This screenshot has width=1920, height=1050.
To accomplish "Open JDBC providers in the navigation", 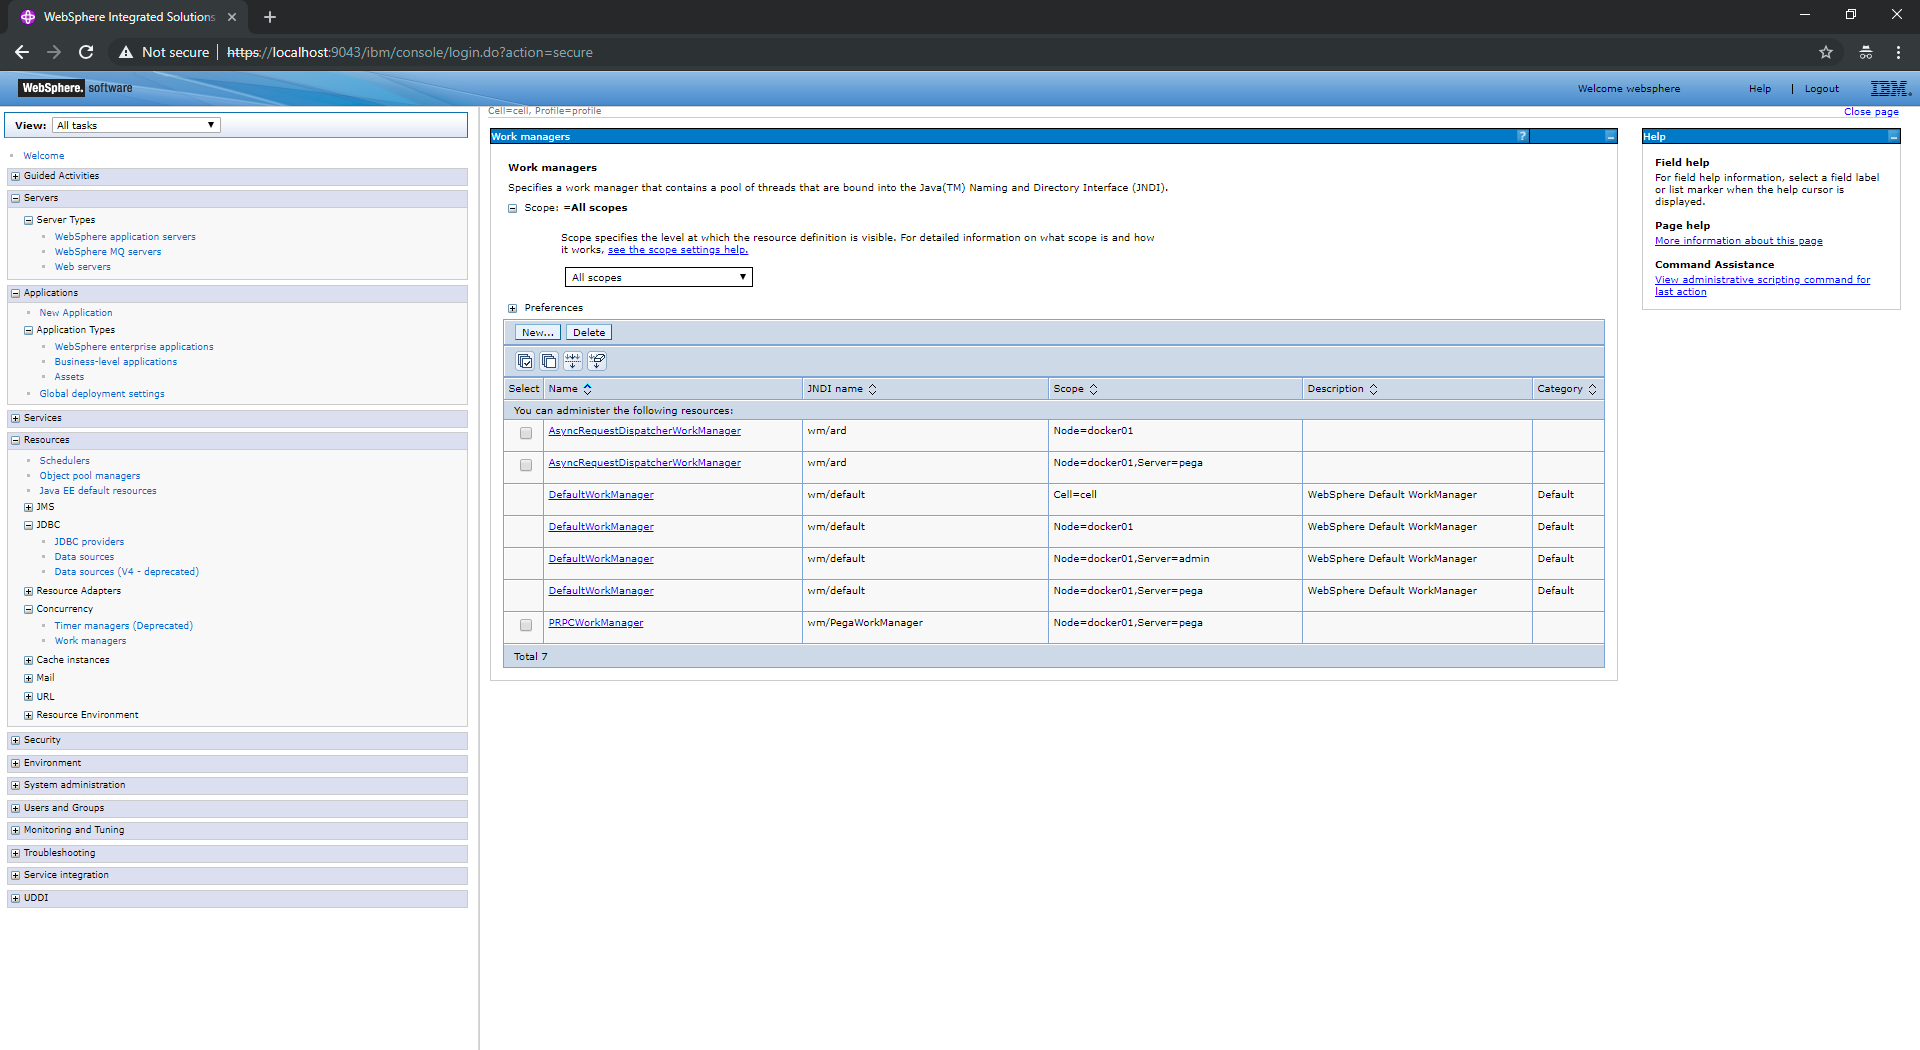I will coord(89,542).
